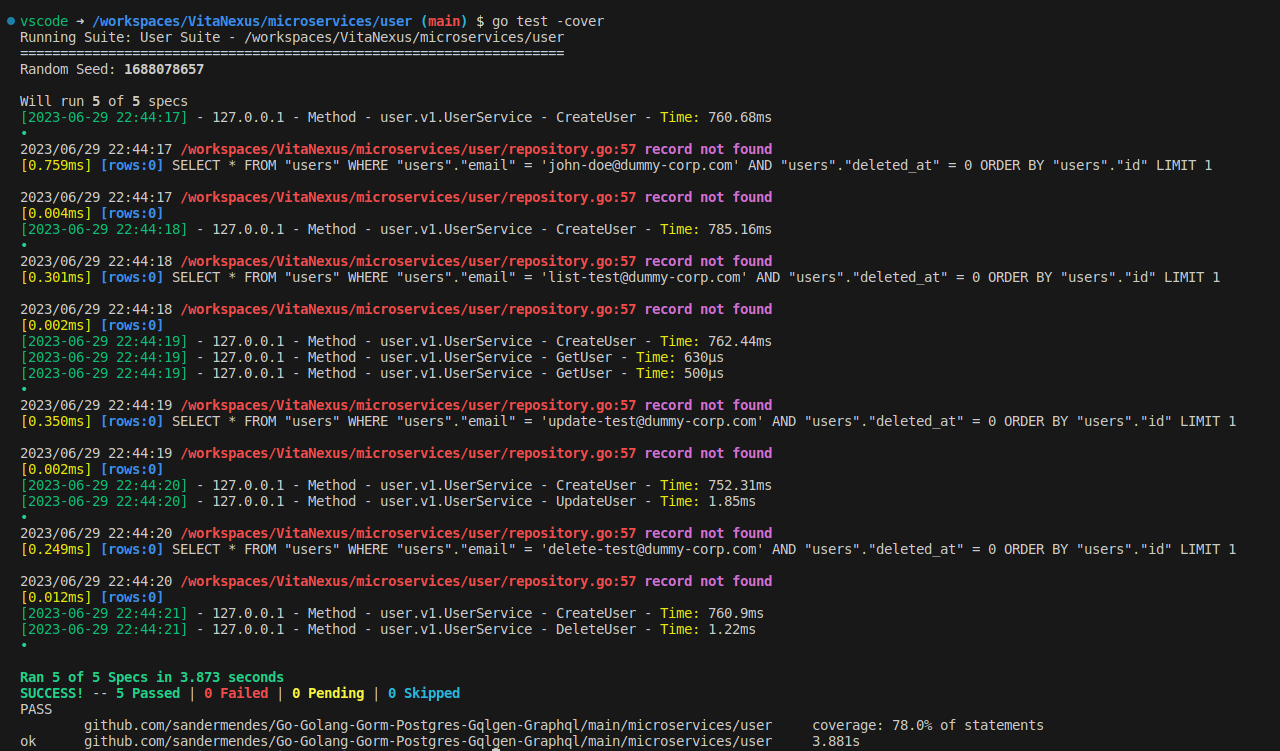Viewport: 1280px width, 751px height.
Task: Click the '3.881s' total test duration
Action: click(836, 741)
